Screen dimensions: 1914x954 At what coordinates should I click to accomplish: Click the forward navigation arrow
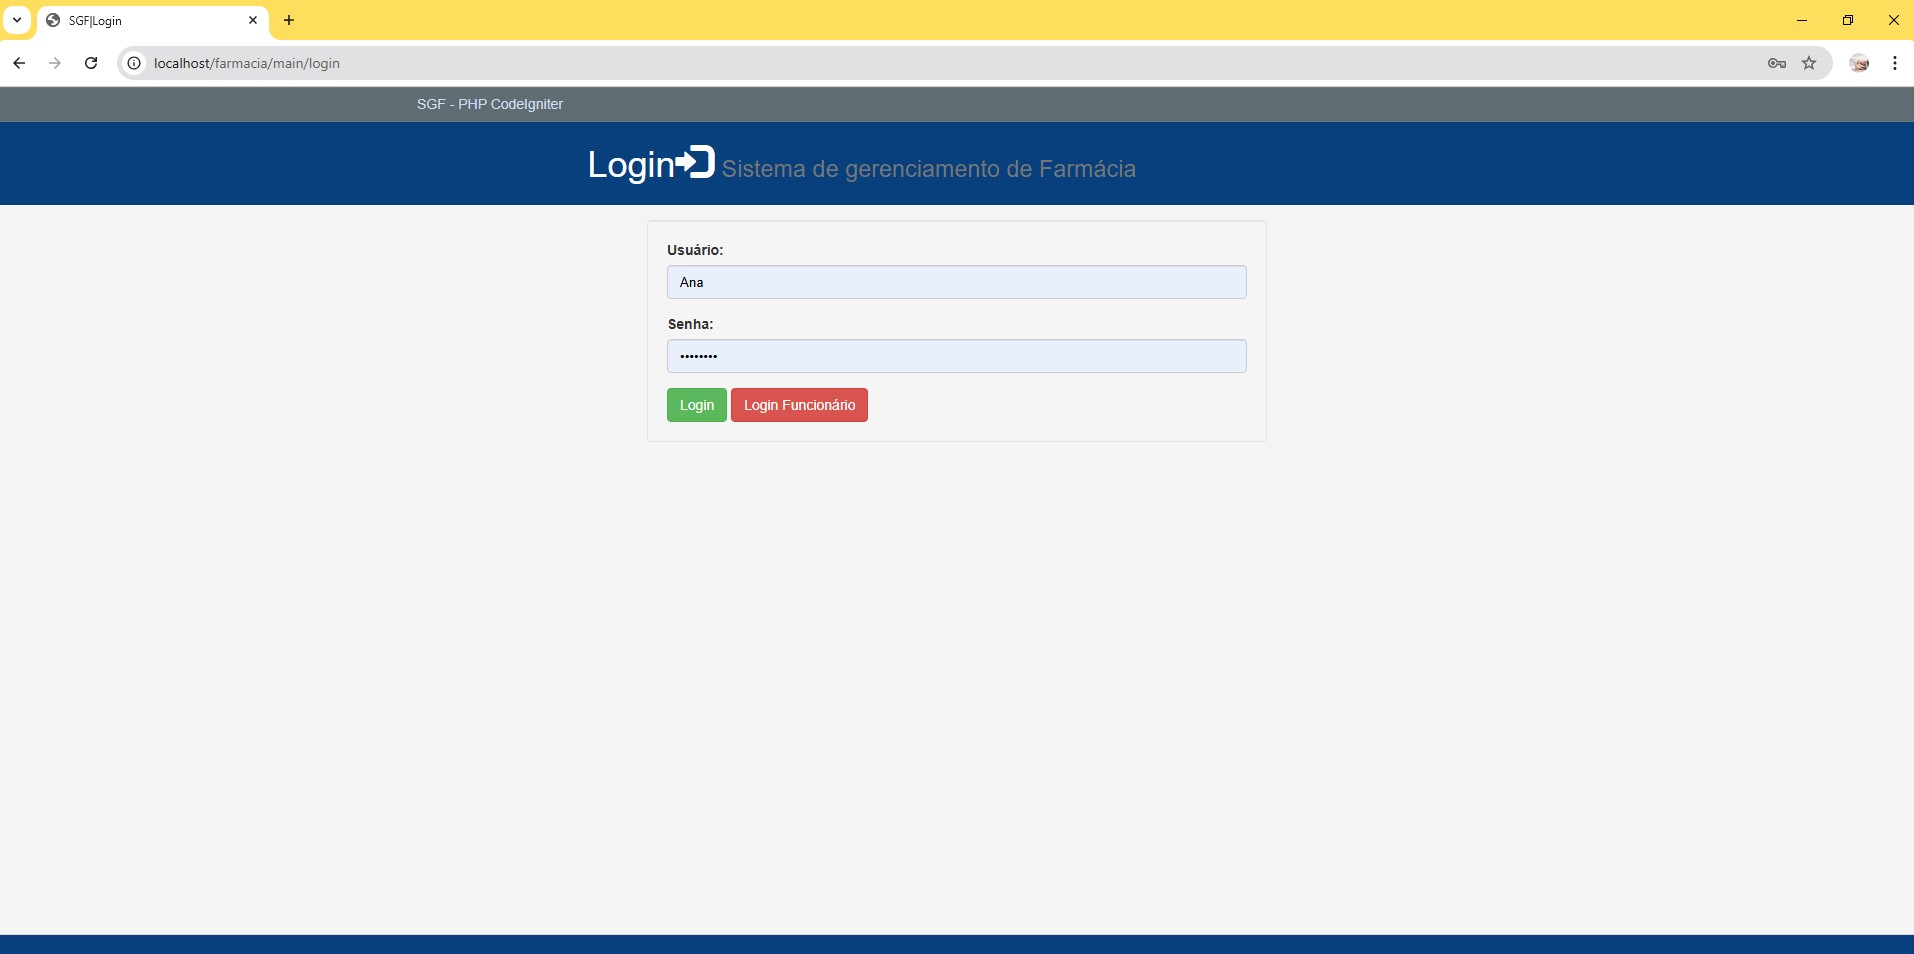click(x=55, y=63)
